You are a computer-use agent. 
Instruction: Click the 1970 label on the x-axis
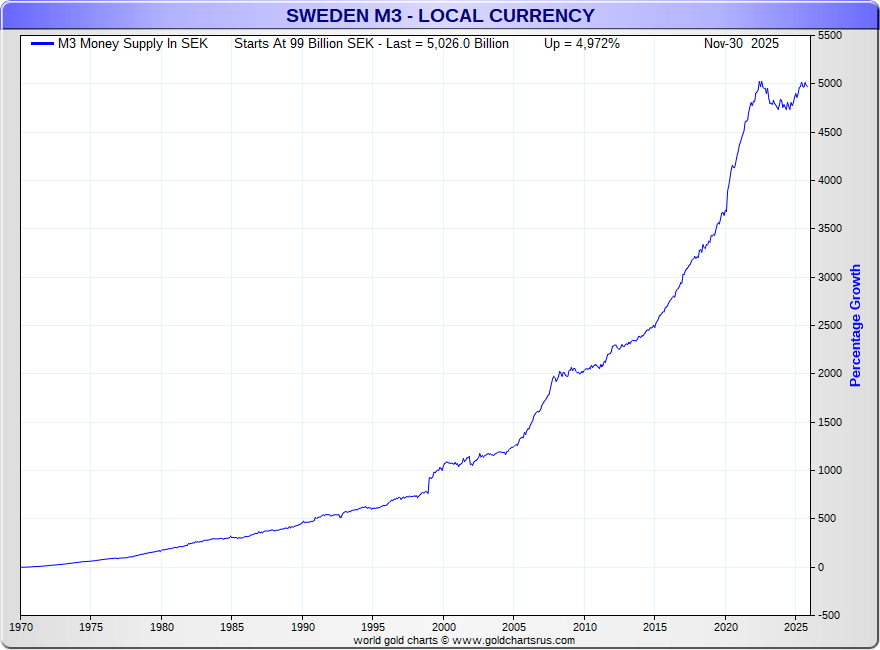click(20, 628)
